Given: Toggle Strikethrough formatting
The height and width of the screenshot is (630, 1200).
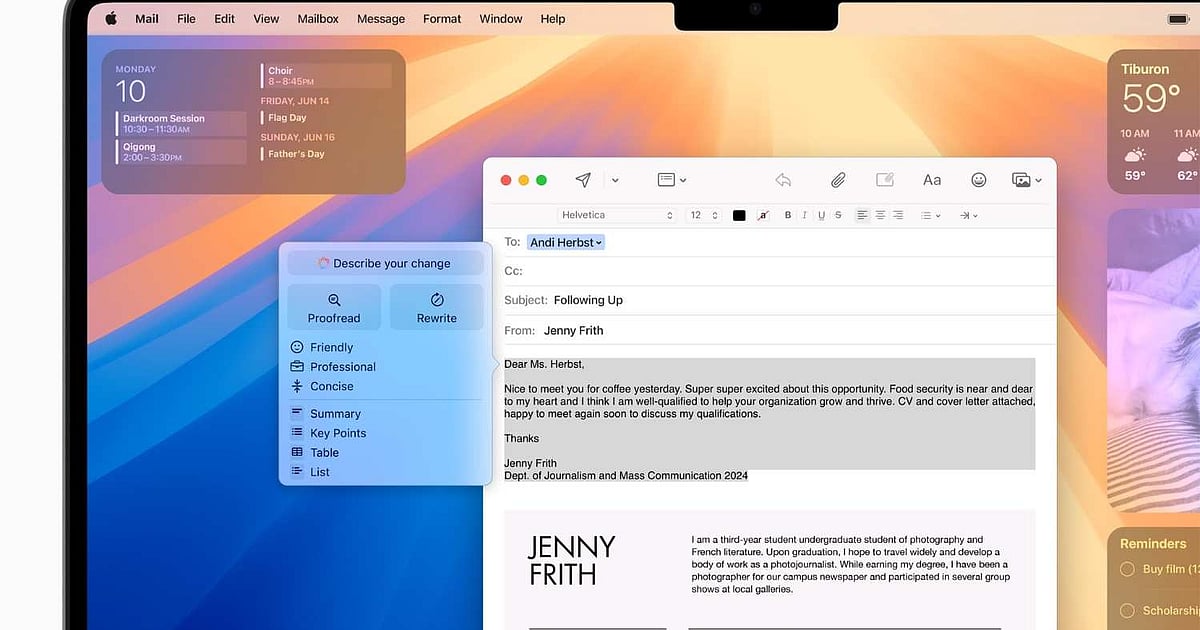Looking at the screenshot, I should click(837, 215).
